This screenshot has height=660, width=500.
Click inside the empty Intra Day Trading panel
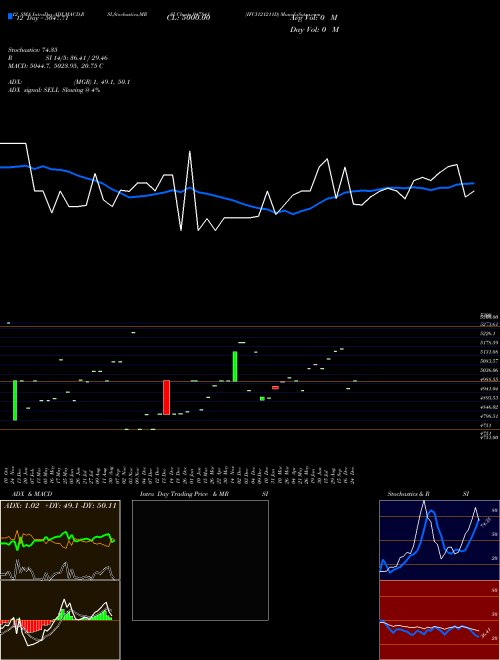point(200,560)
